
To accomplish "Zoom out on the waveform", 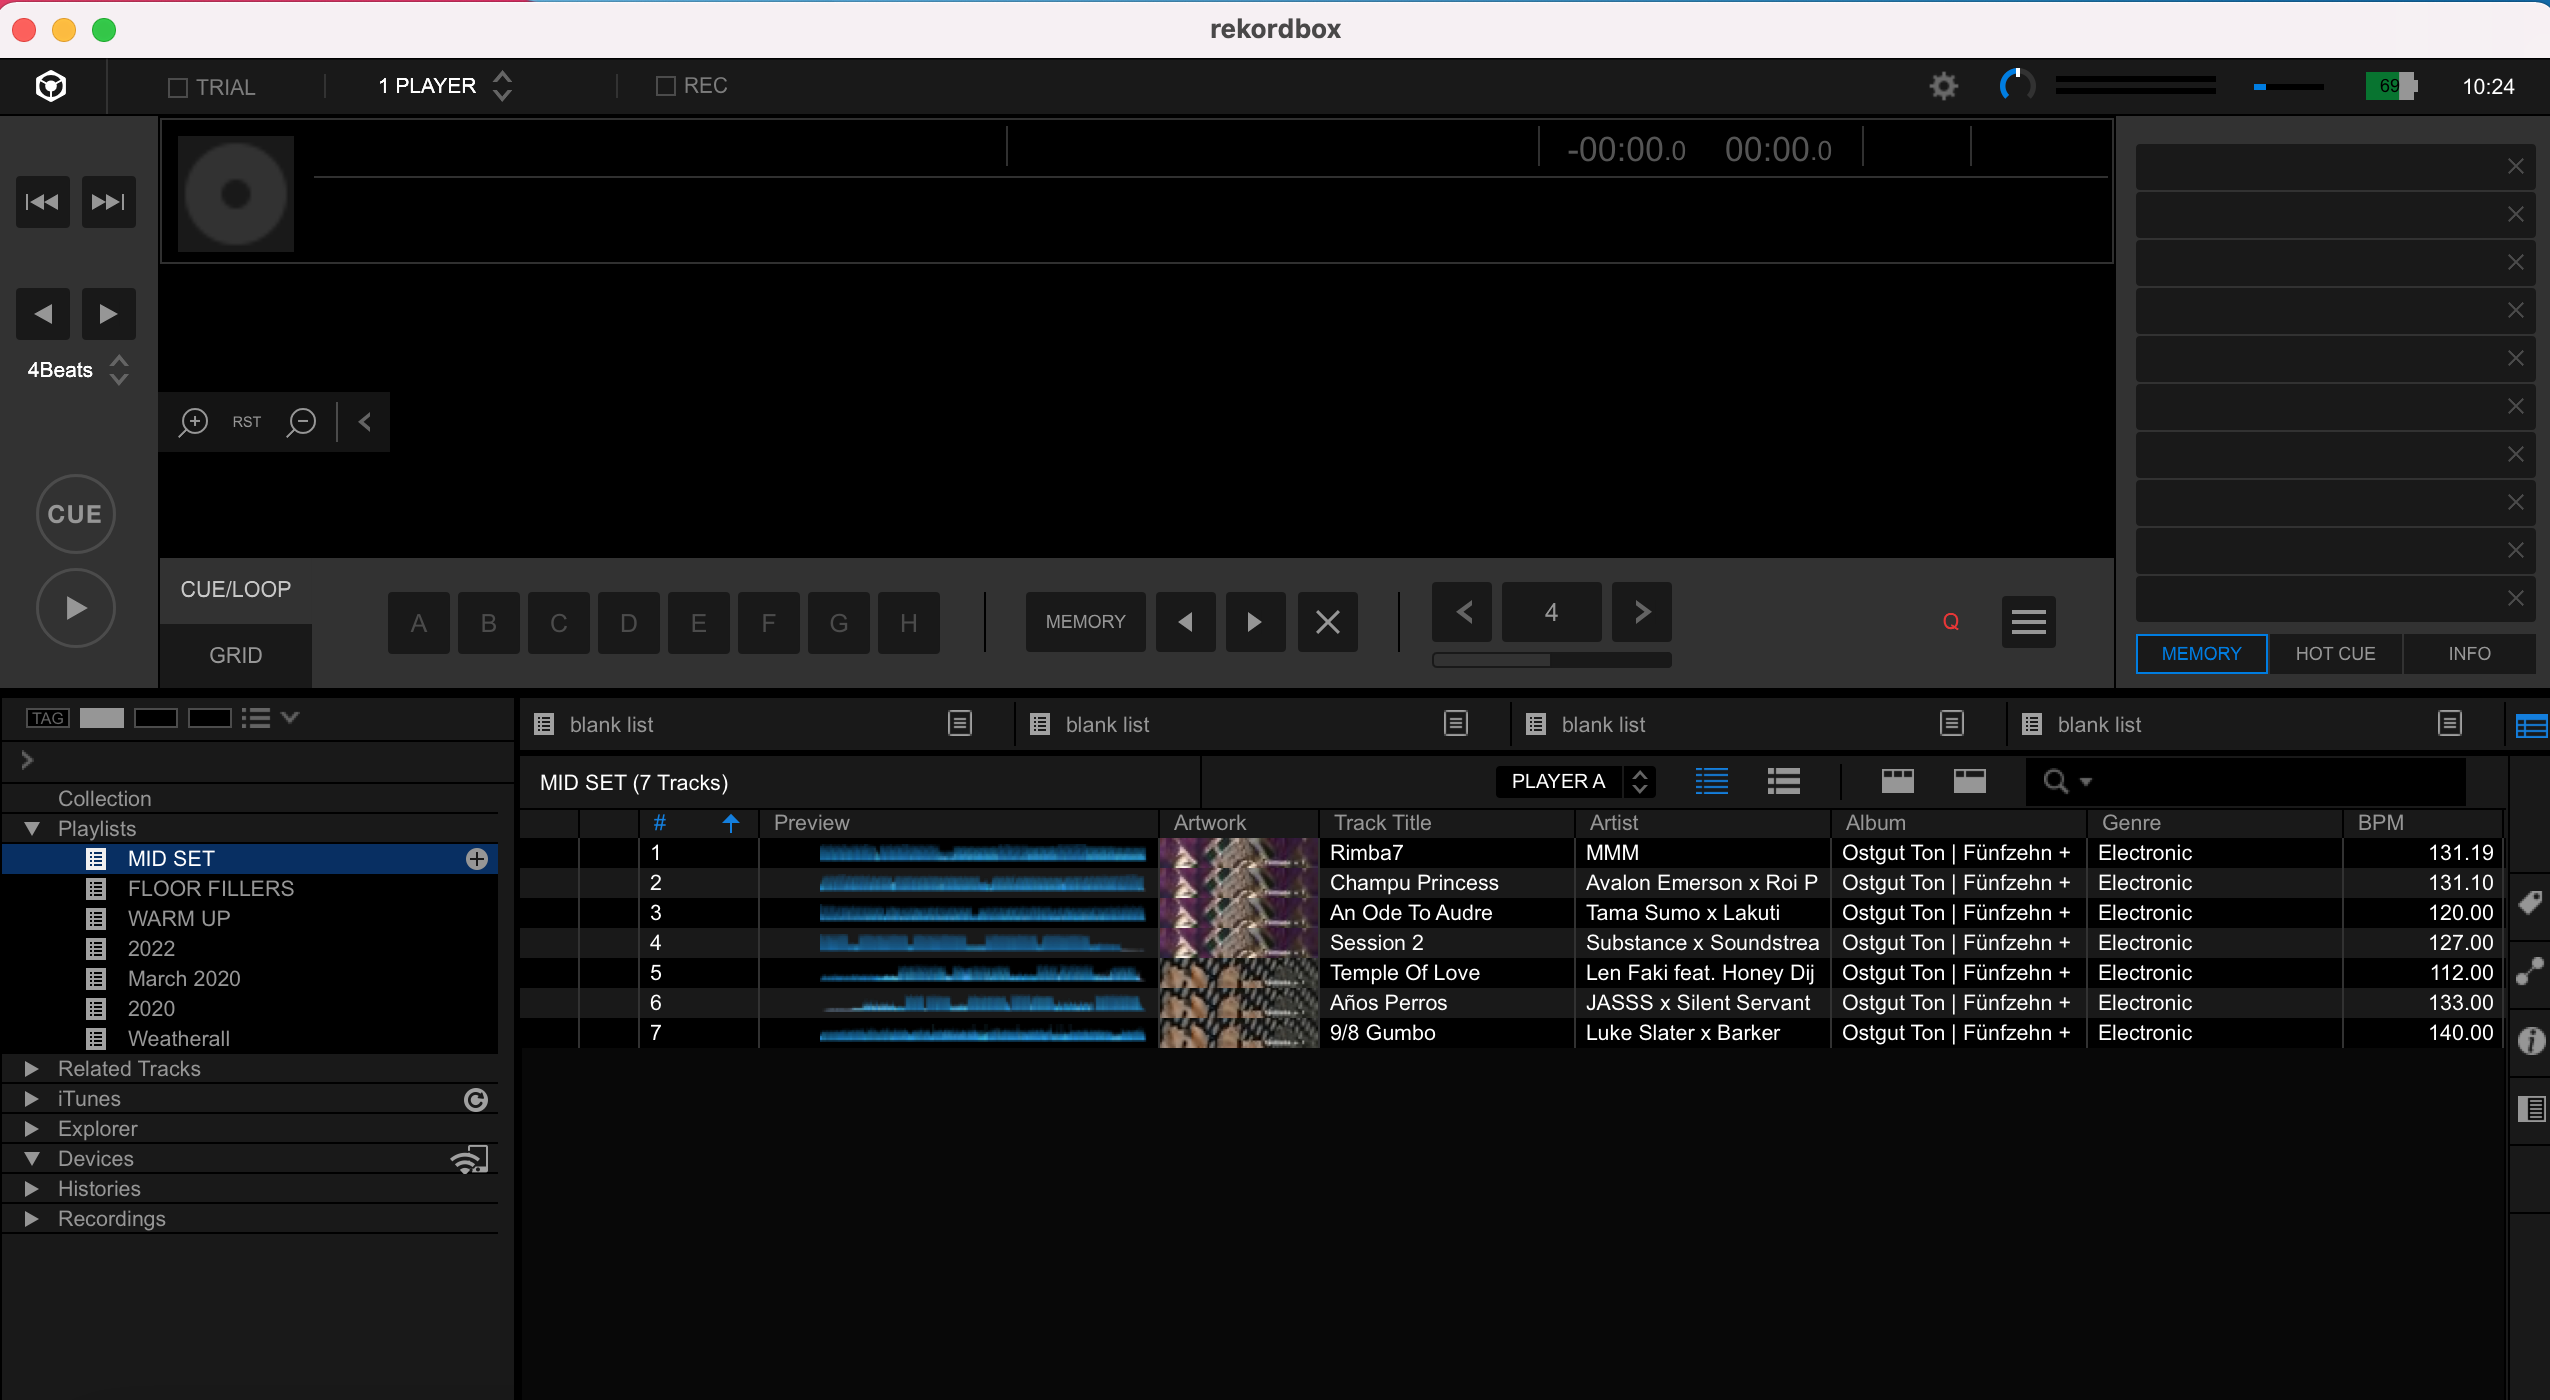I will (x=301, y=422).
